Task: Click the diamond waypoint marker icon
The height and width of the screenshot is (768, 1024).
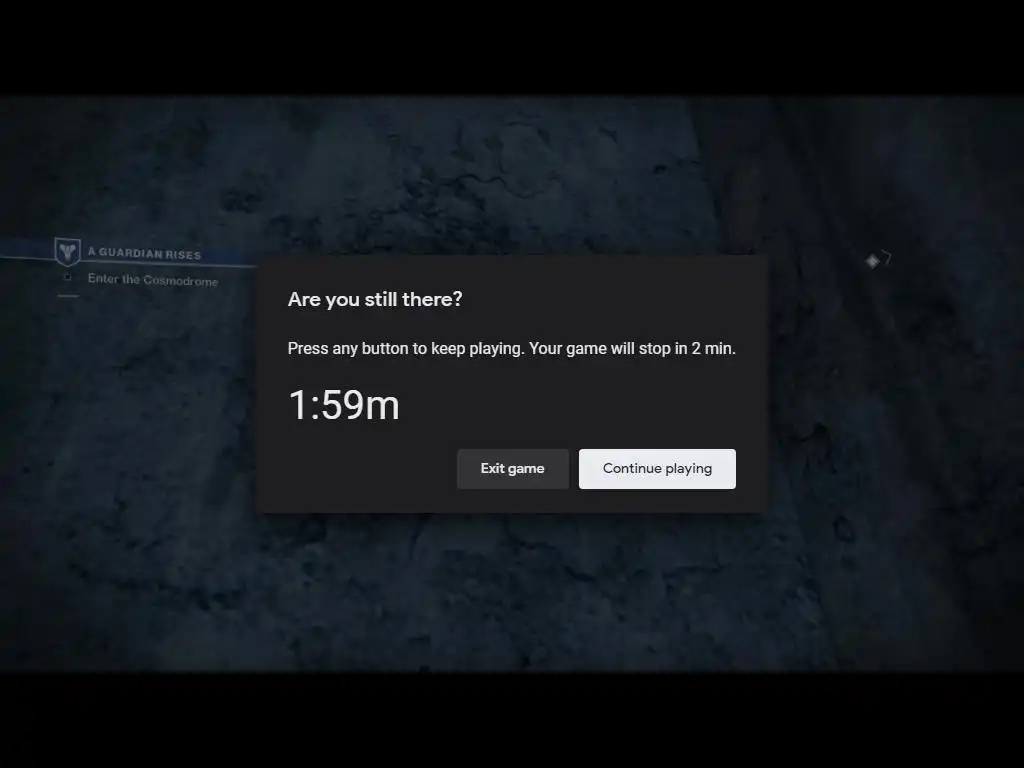Action: pos(872,261)
